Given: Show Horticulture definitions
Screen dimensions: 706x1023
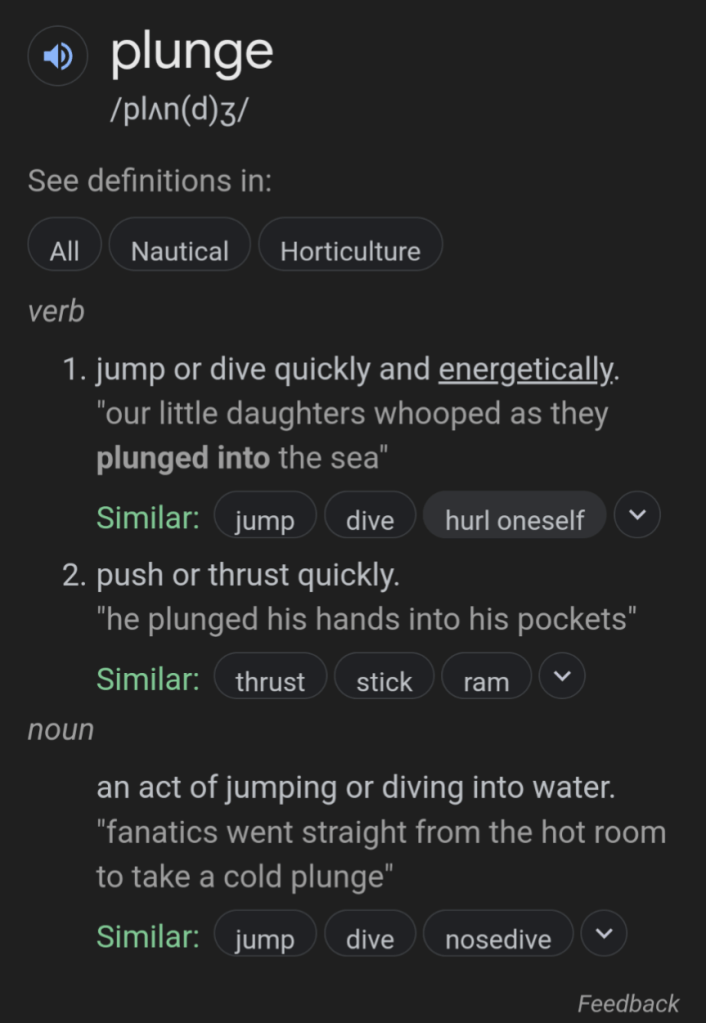Looking at the screenshot, I should coord(350,251).
